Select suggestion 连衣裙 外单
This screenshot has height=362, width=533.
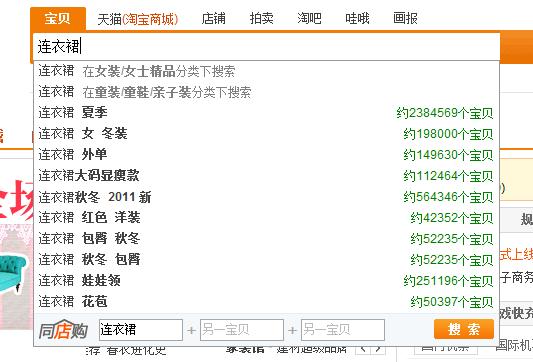266,155
